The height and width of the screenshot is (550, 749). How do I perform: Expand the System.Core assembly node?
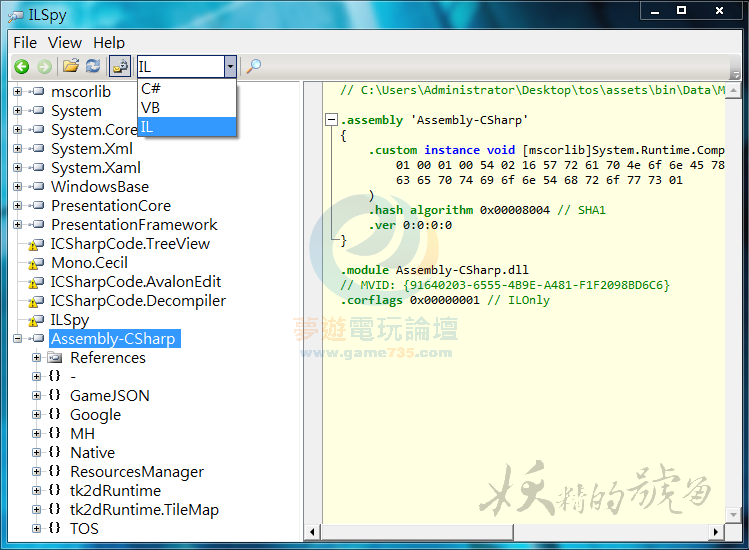point(18,129)
